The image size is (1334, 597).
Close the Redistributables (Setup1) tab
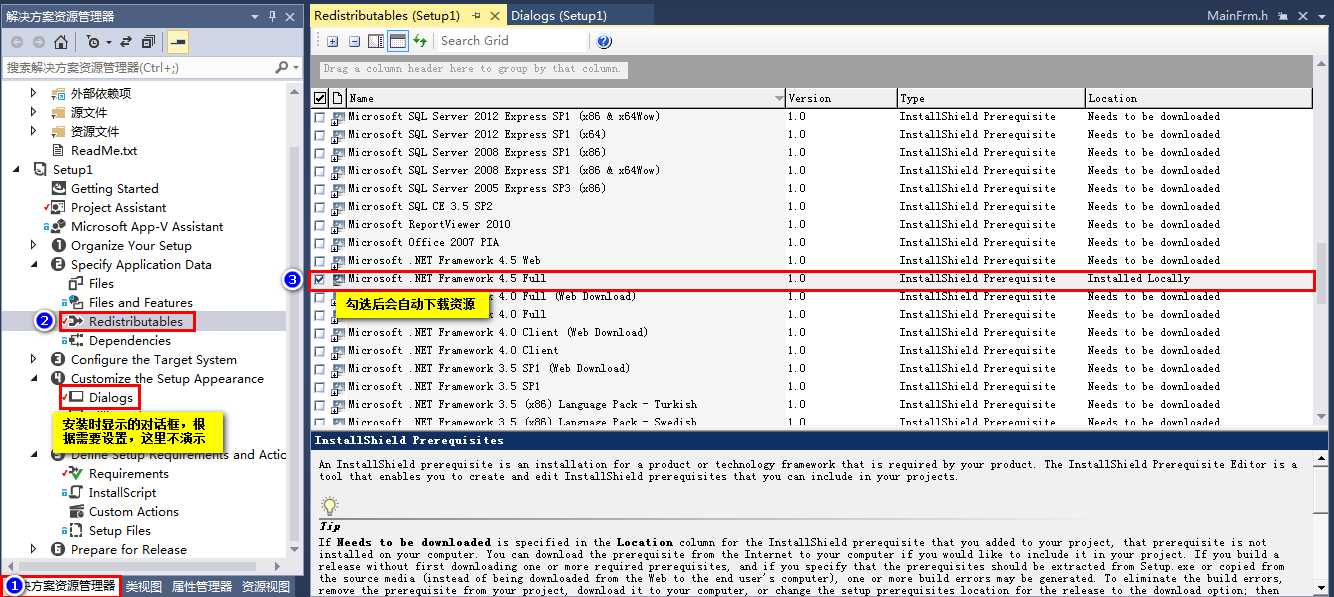tap(494, 16)
